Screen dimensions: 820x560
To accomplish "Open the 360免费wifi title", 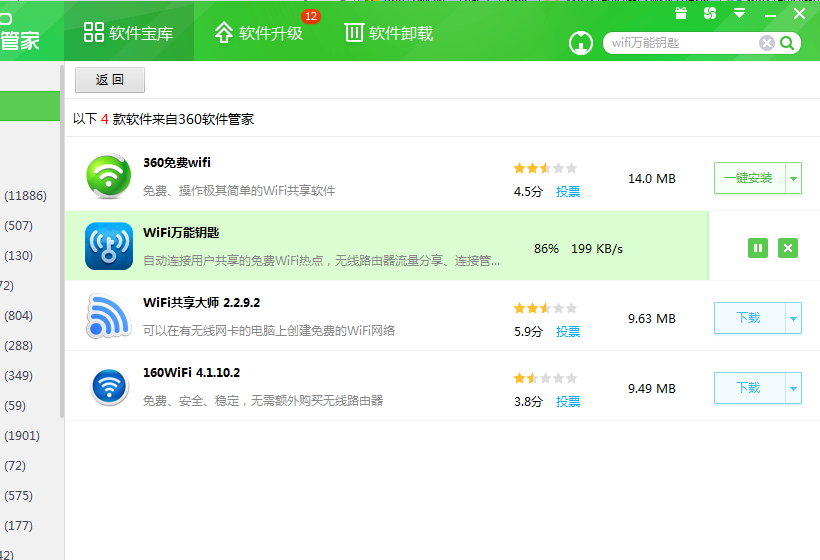I will click(x=177, y=163).
